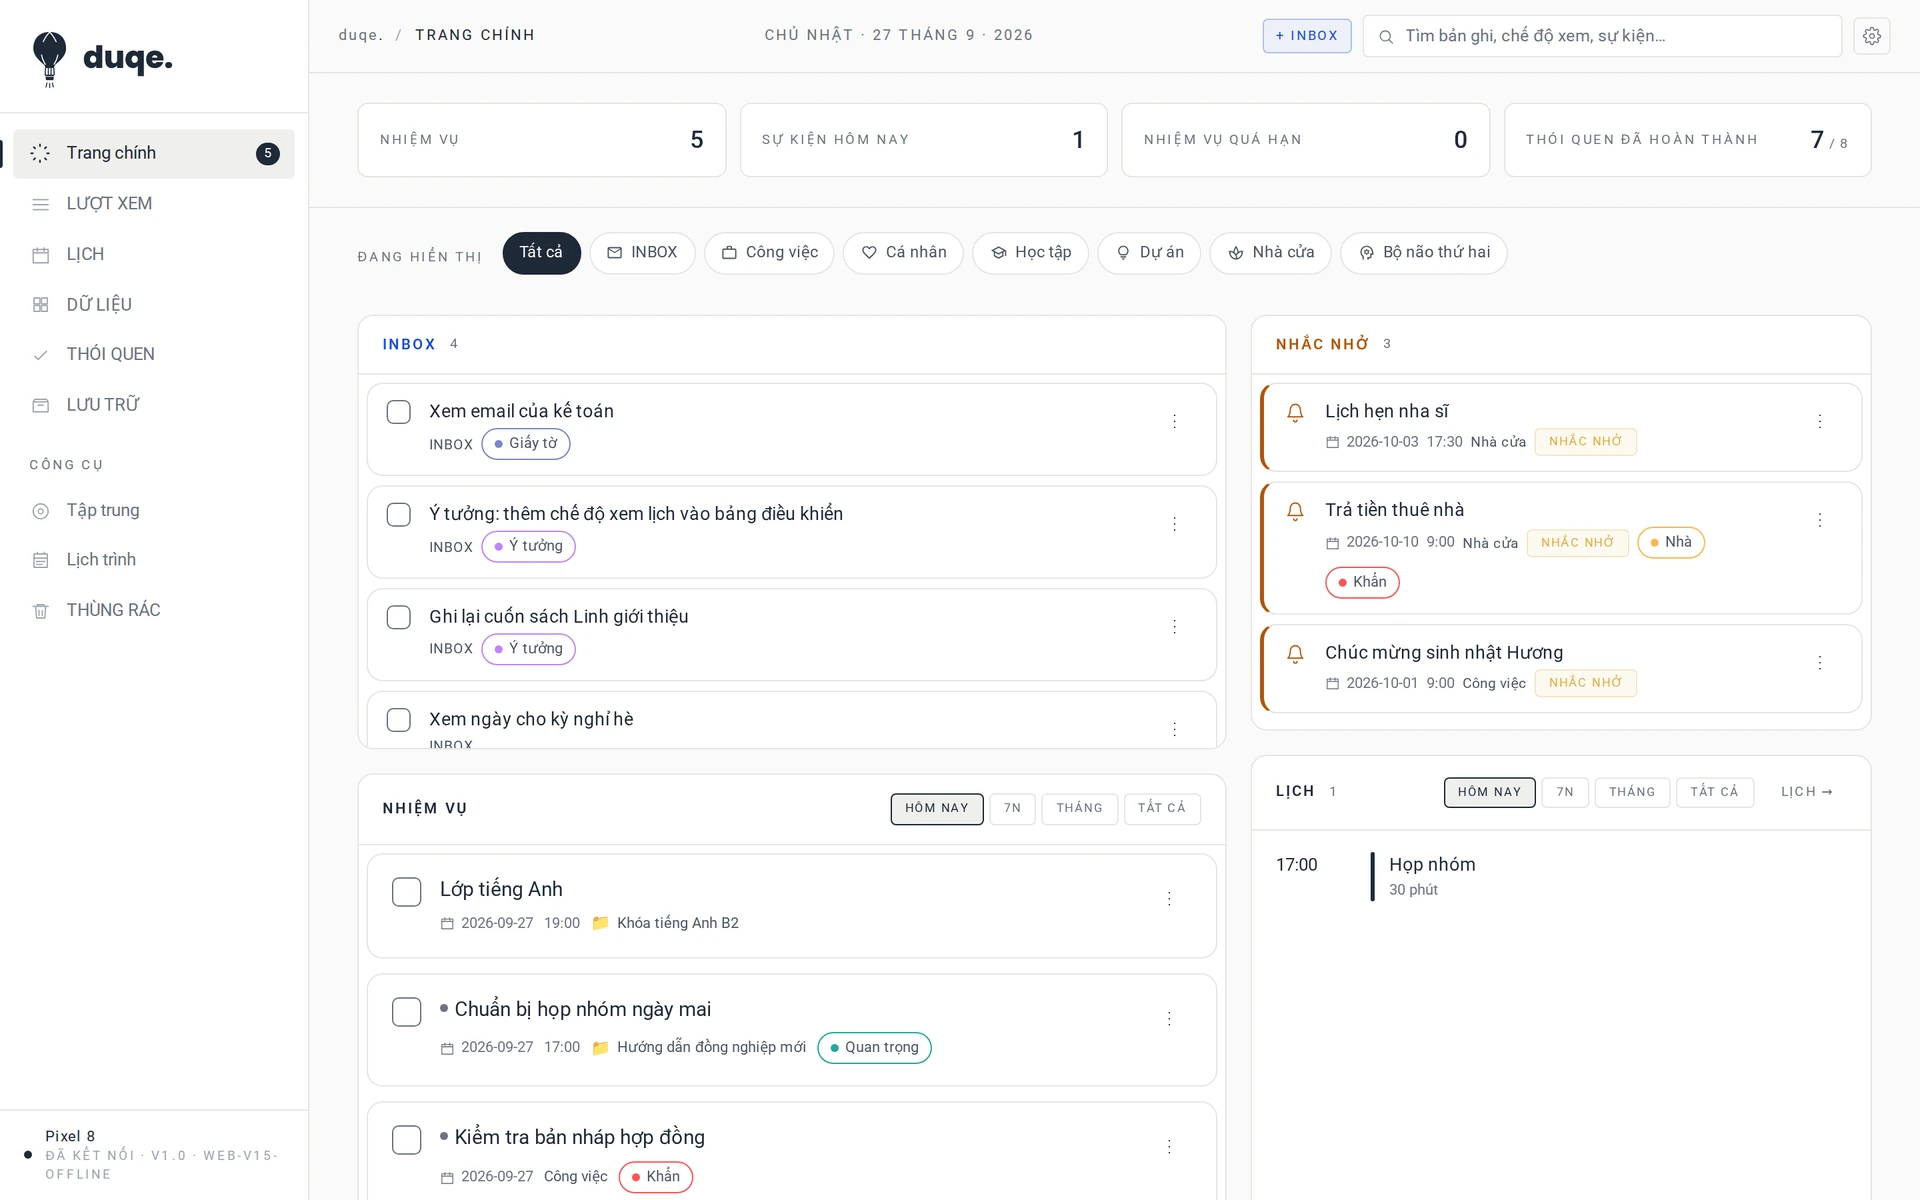This screenshot has width=1920, height=1200.
Task: Select the Công việc filter chip
Action: pyautogui.click(x=769, y=253)
